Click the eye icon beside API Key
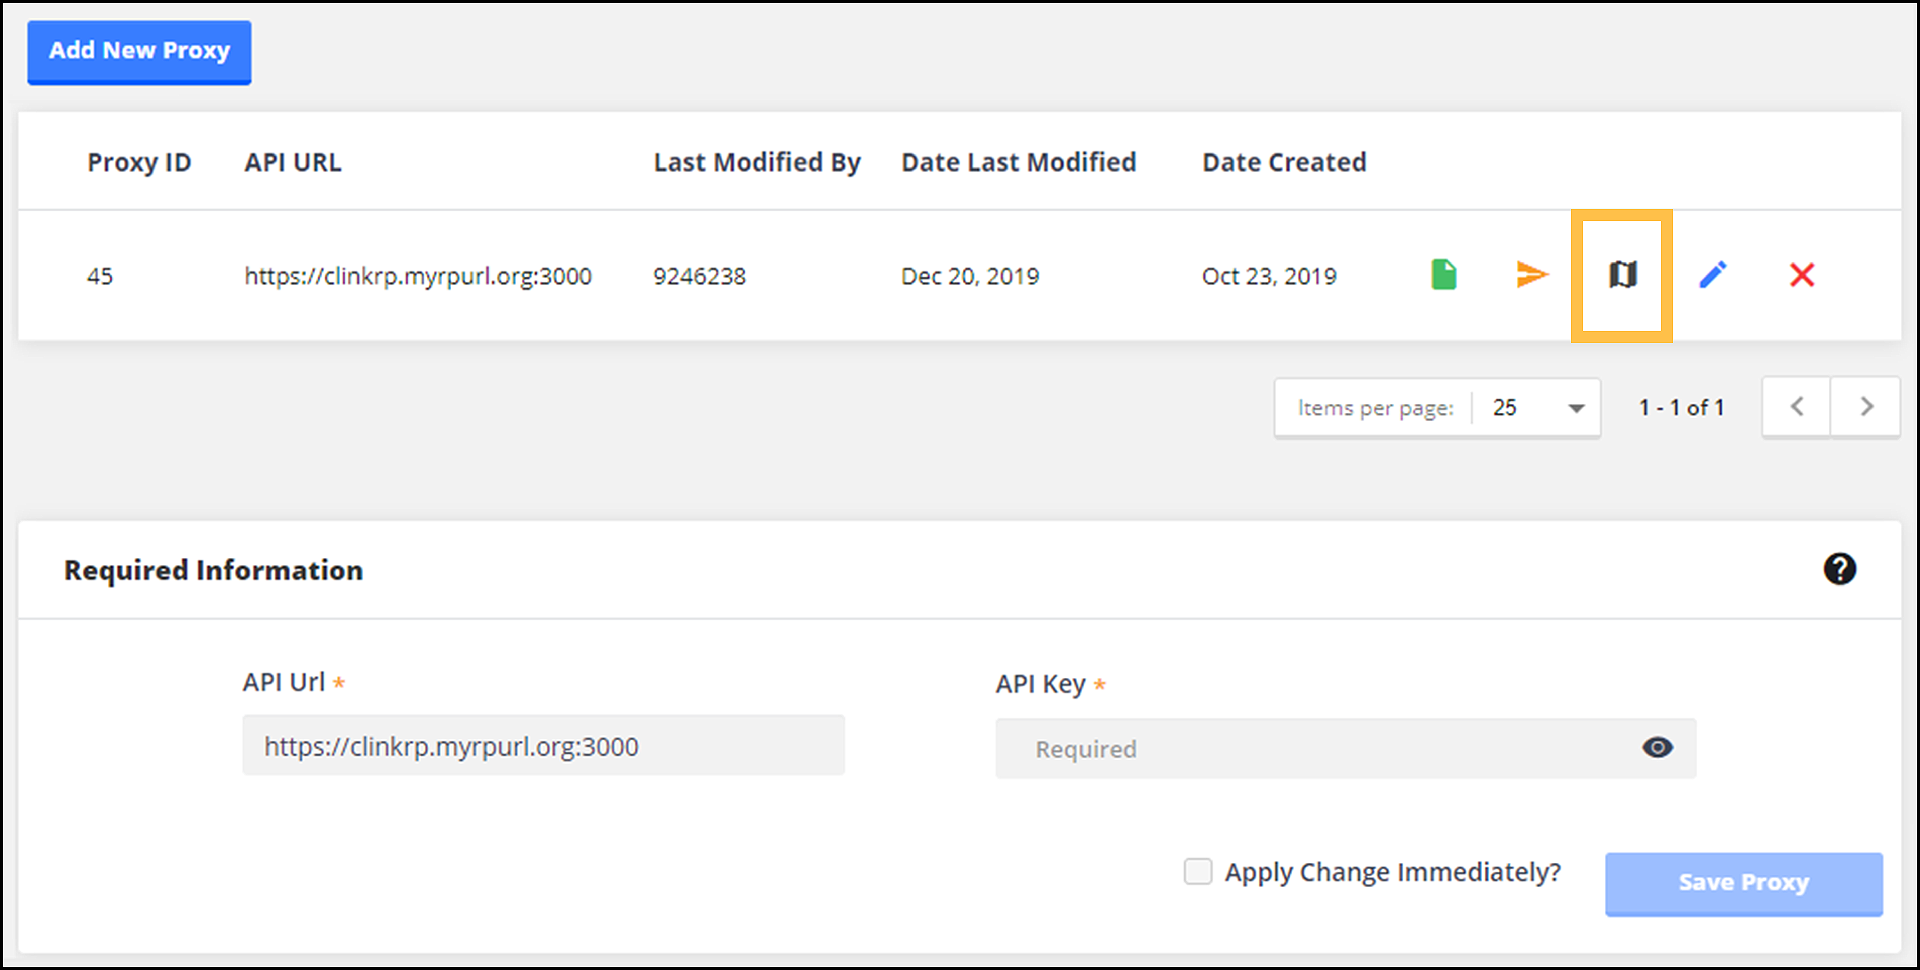This screenshot has width=1920, height=970. coord(1657,747)
